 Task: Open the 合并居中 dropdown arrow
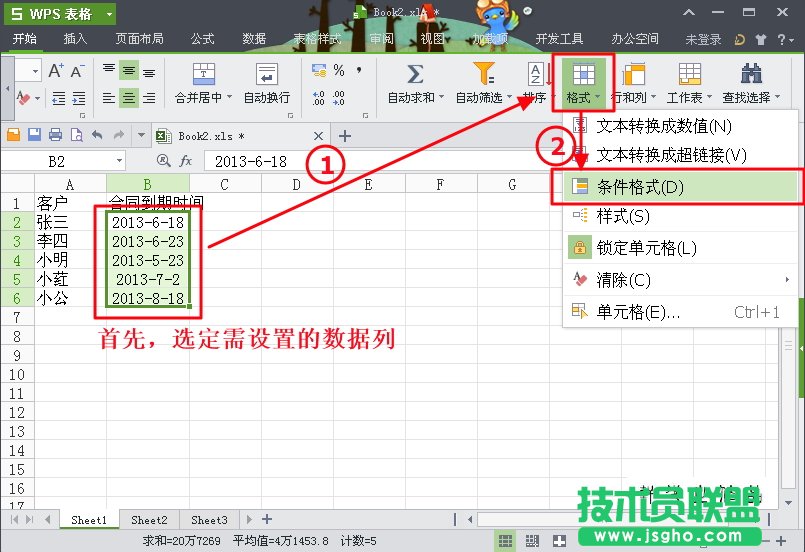[x=229, y=97]
